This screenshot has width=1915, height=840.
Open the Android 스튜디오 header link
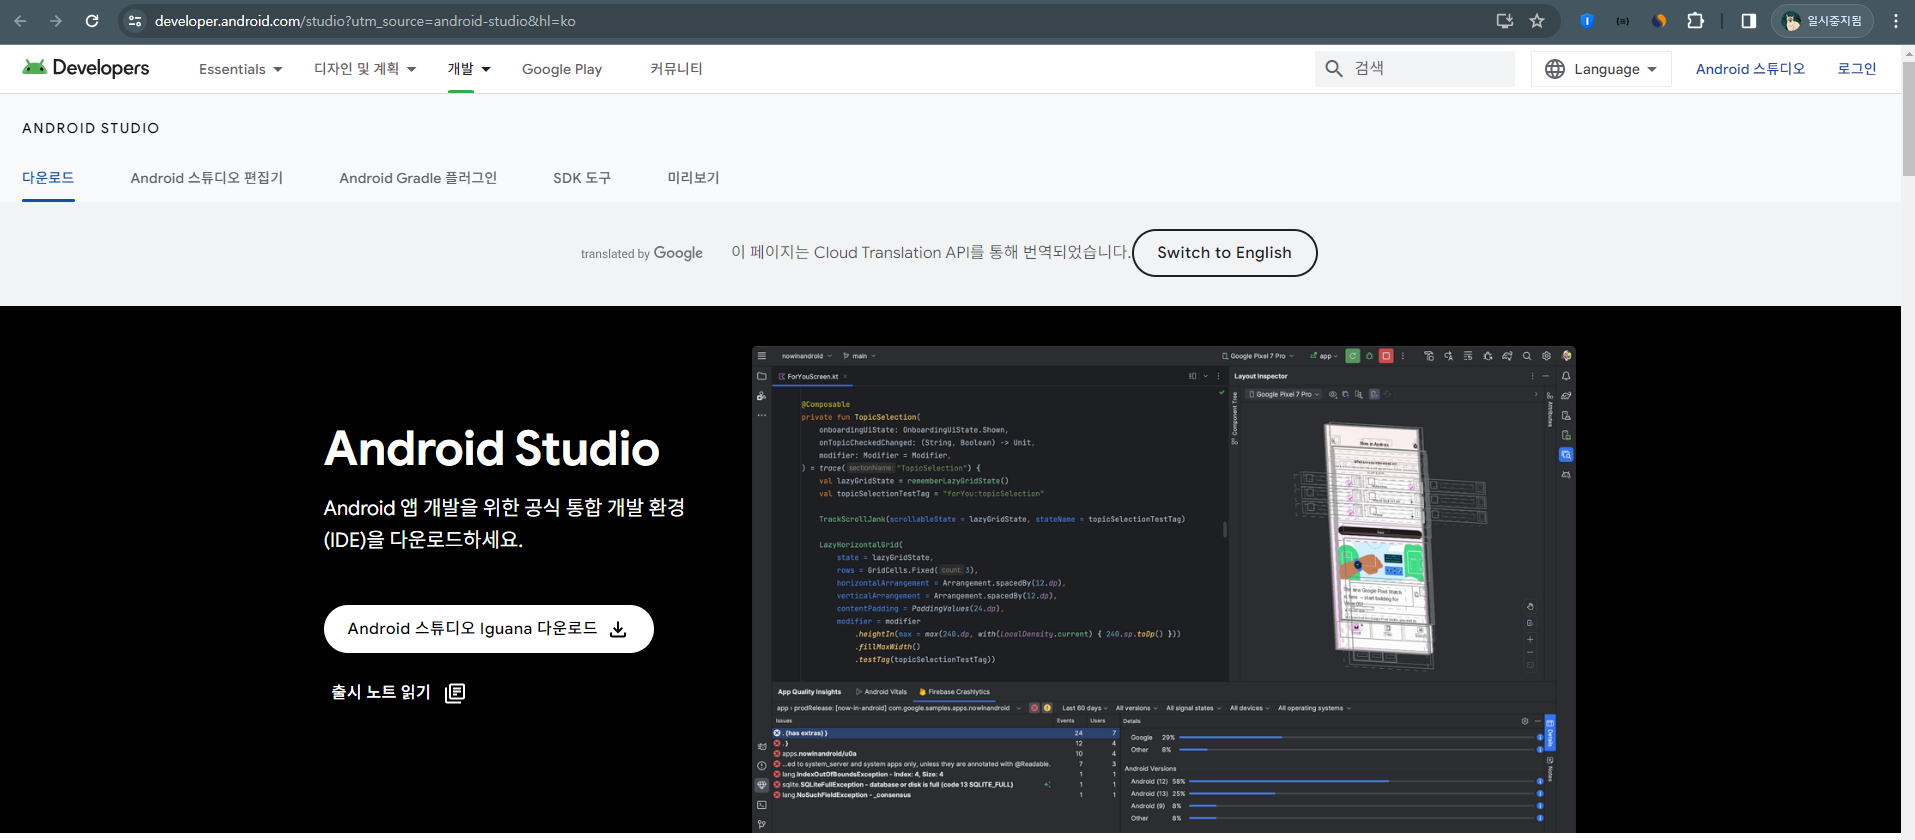click(x=1750, y=69)
